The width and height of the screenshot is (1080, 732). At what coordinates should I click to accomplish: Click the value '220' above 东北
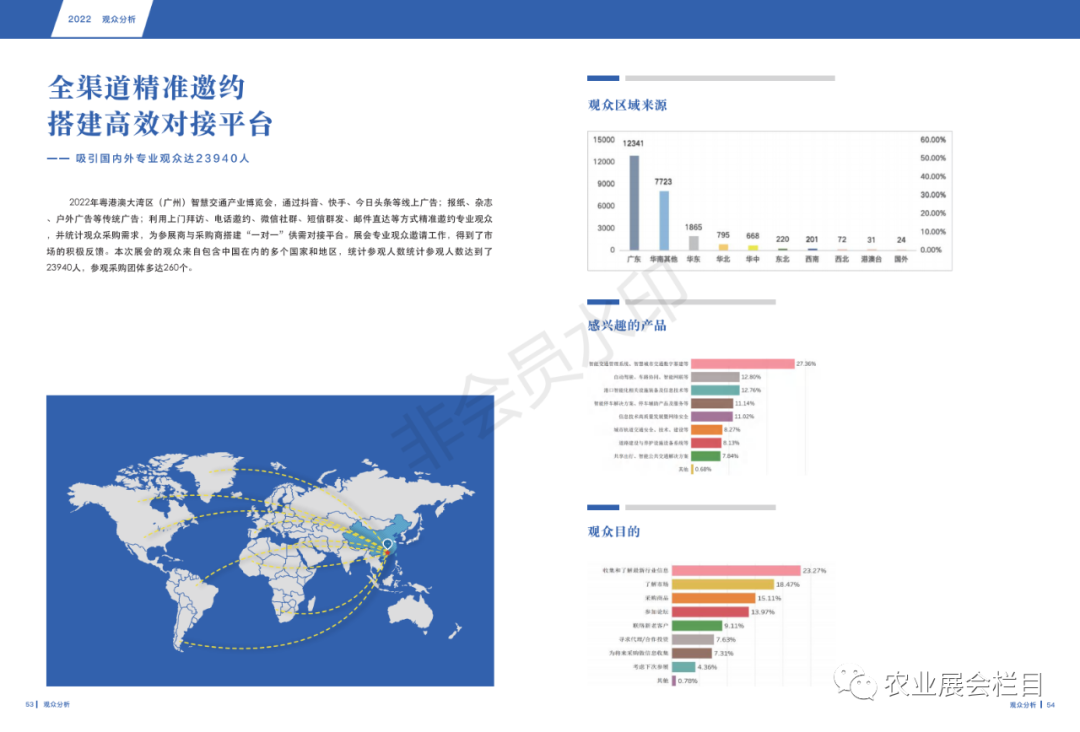click(782, 239)
